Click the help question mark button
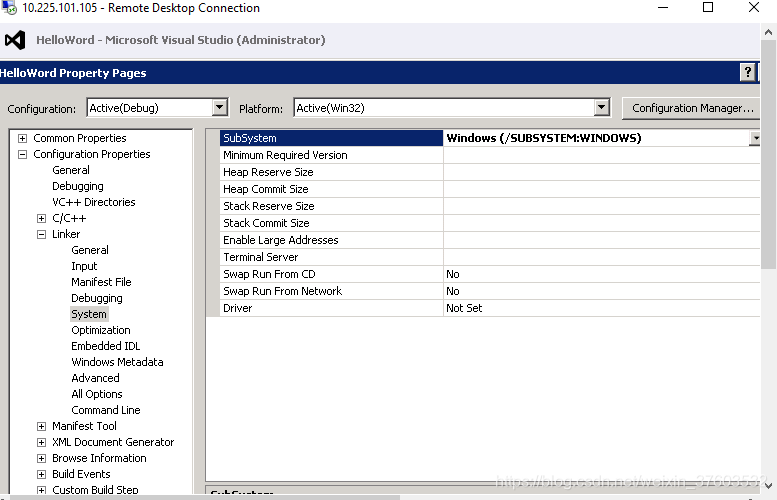 click(x=748, y=72)
